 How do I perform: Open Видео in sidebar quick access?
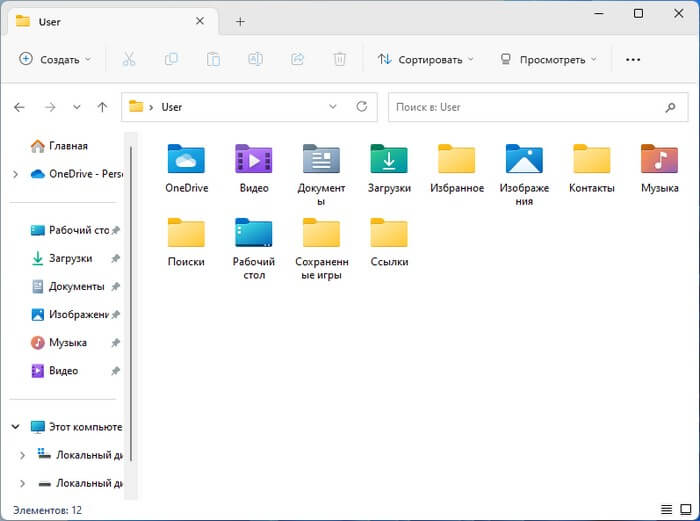tap(54, 371)
